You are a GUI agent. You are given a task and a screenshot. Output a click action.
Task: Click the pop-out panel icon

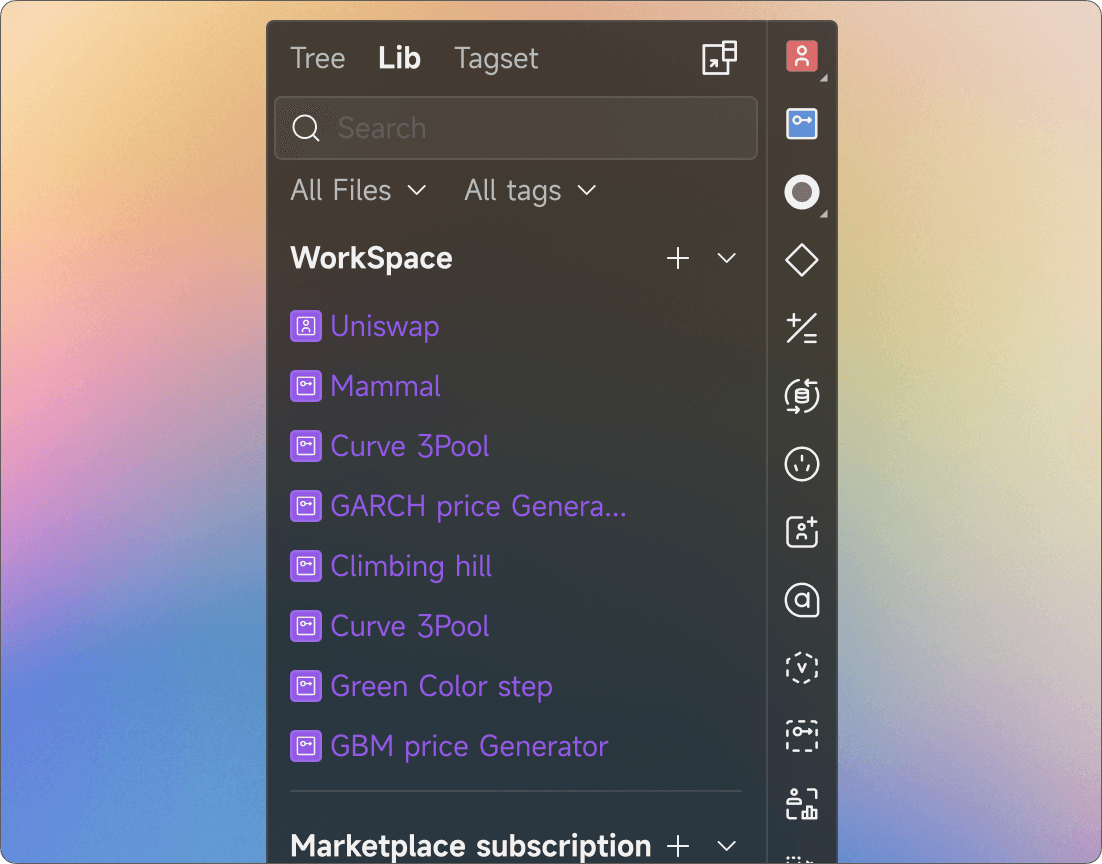(719, 58)
